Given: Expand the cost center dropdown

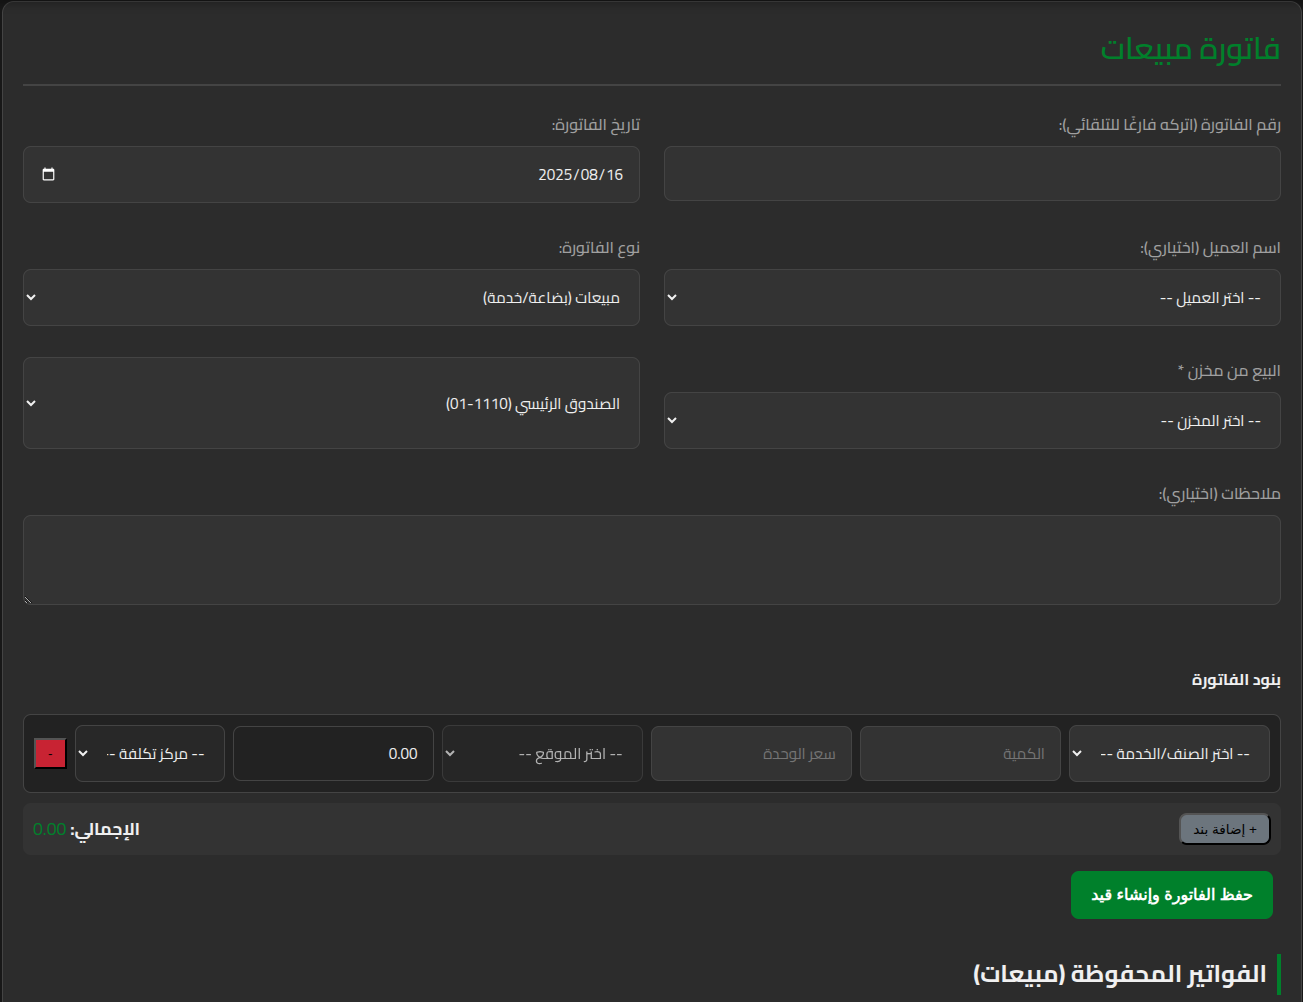Looking at the screenshot, I should 150,754.
